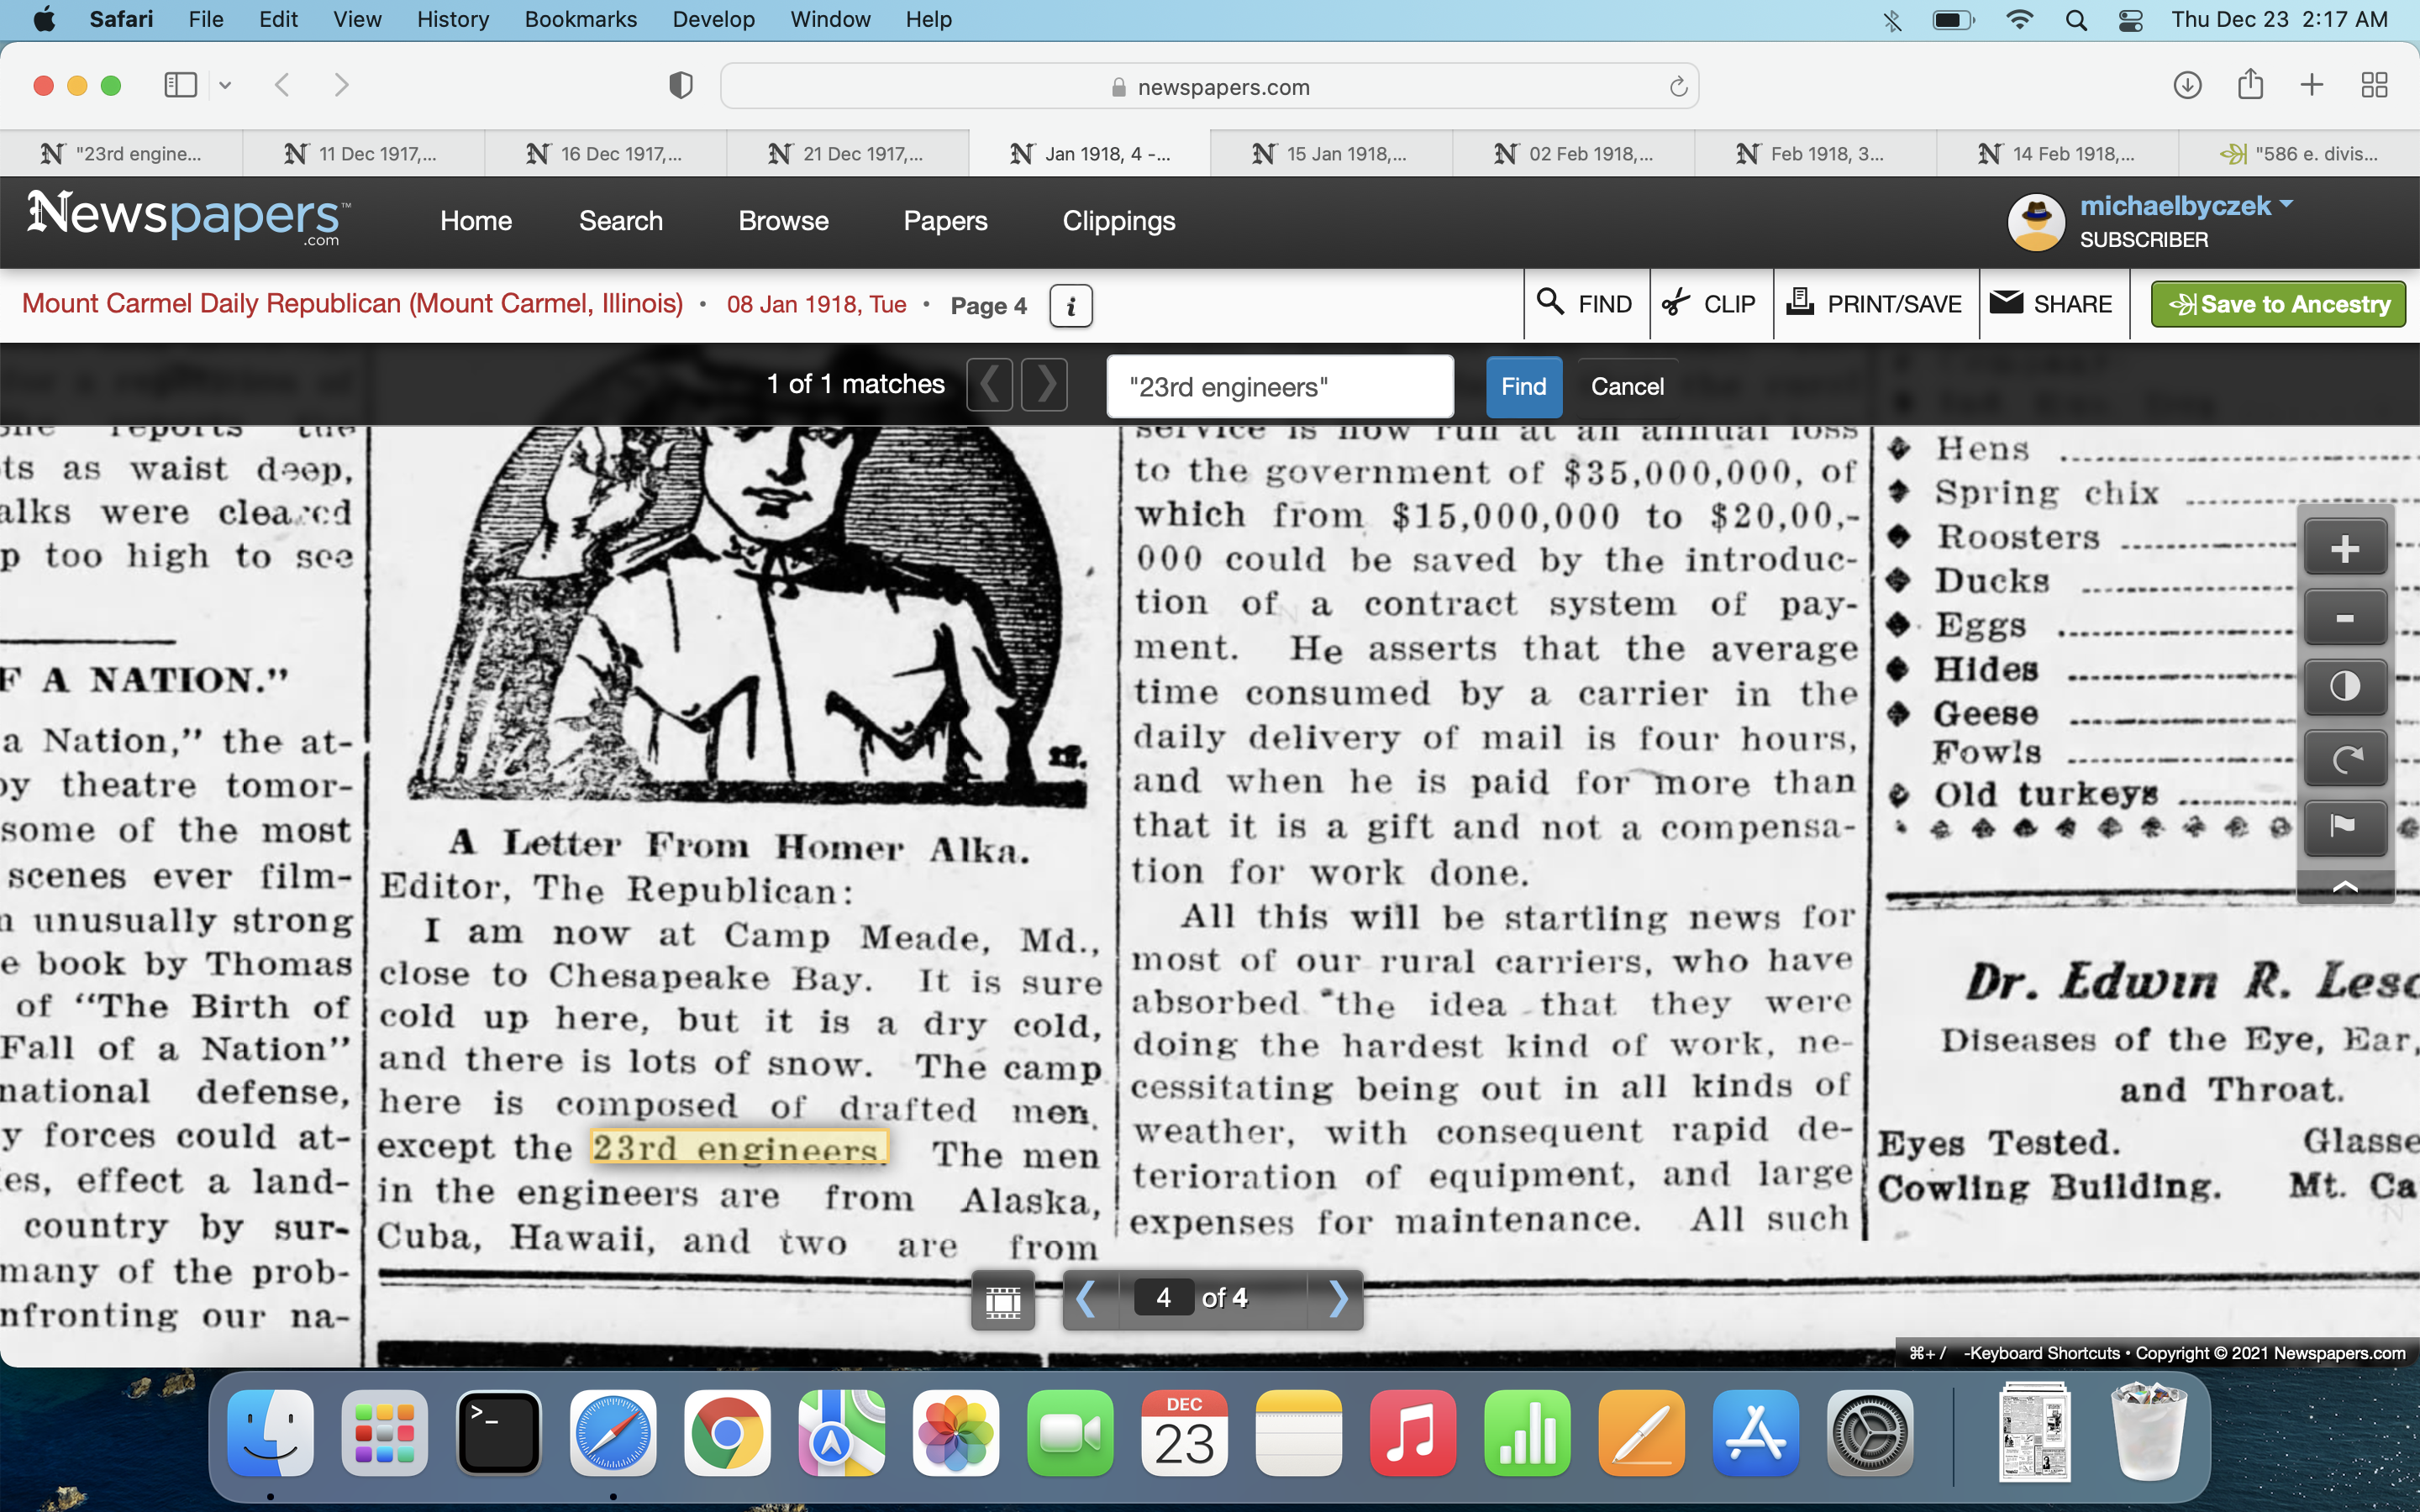Click Save to Ancestry button

(x=2277, y=304)
